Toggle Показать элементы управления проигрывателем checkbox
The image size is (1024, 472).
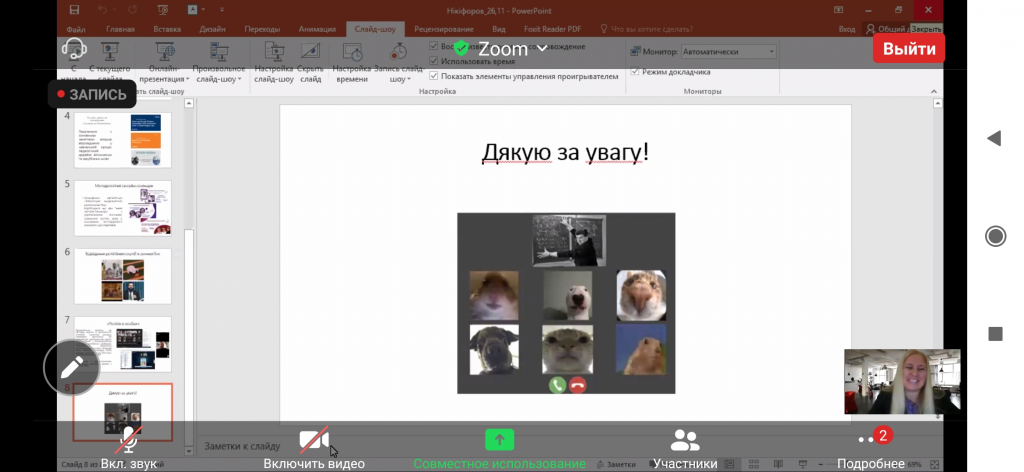(x=434, y=76)
